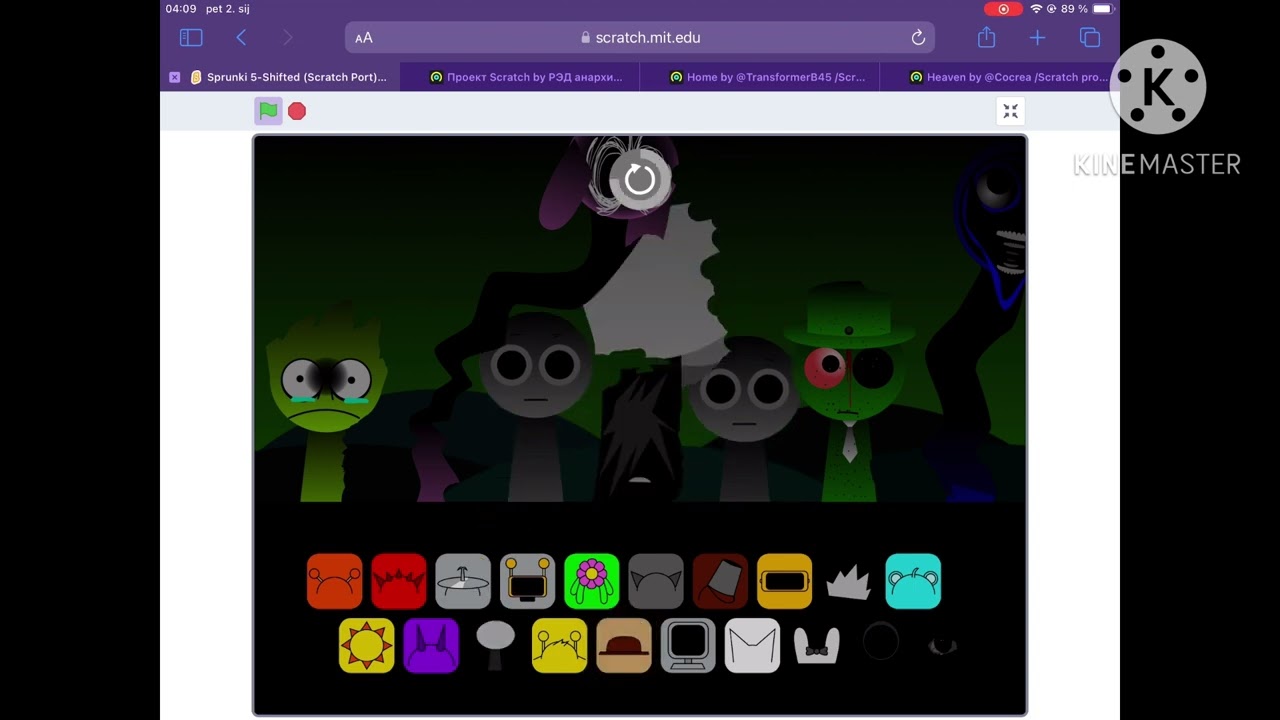Image resolution: width=1280 pixels, height=720 pixels.
Task: Select the green icon with purple flower
Action: (592, 581)
